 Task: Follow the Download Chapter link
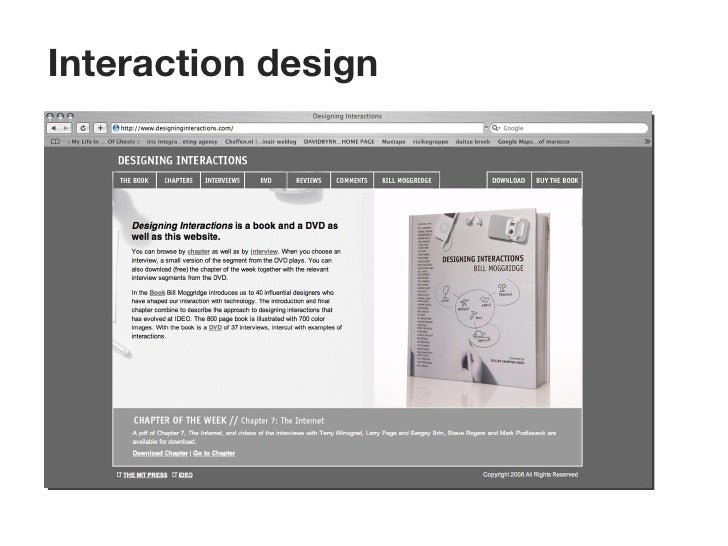click(x=160, y=453)
